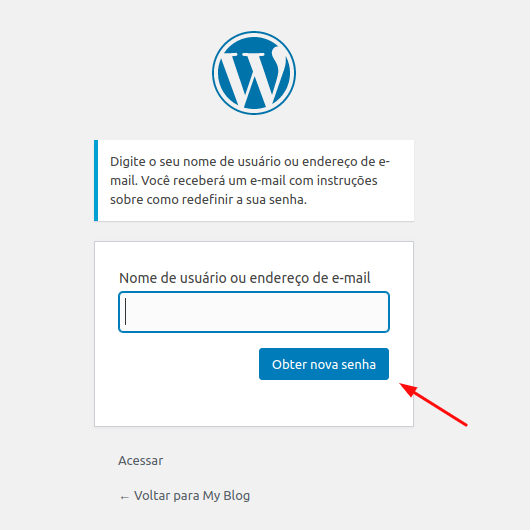The height and width of the screenshot is (530, 530).
Task: Follow the Voltar para My Blog link
Action: 185,496
